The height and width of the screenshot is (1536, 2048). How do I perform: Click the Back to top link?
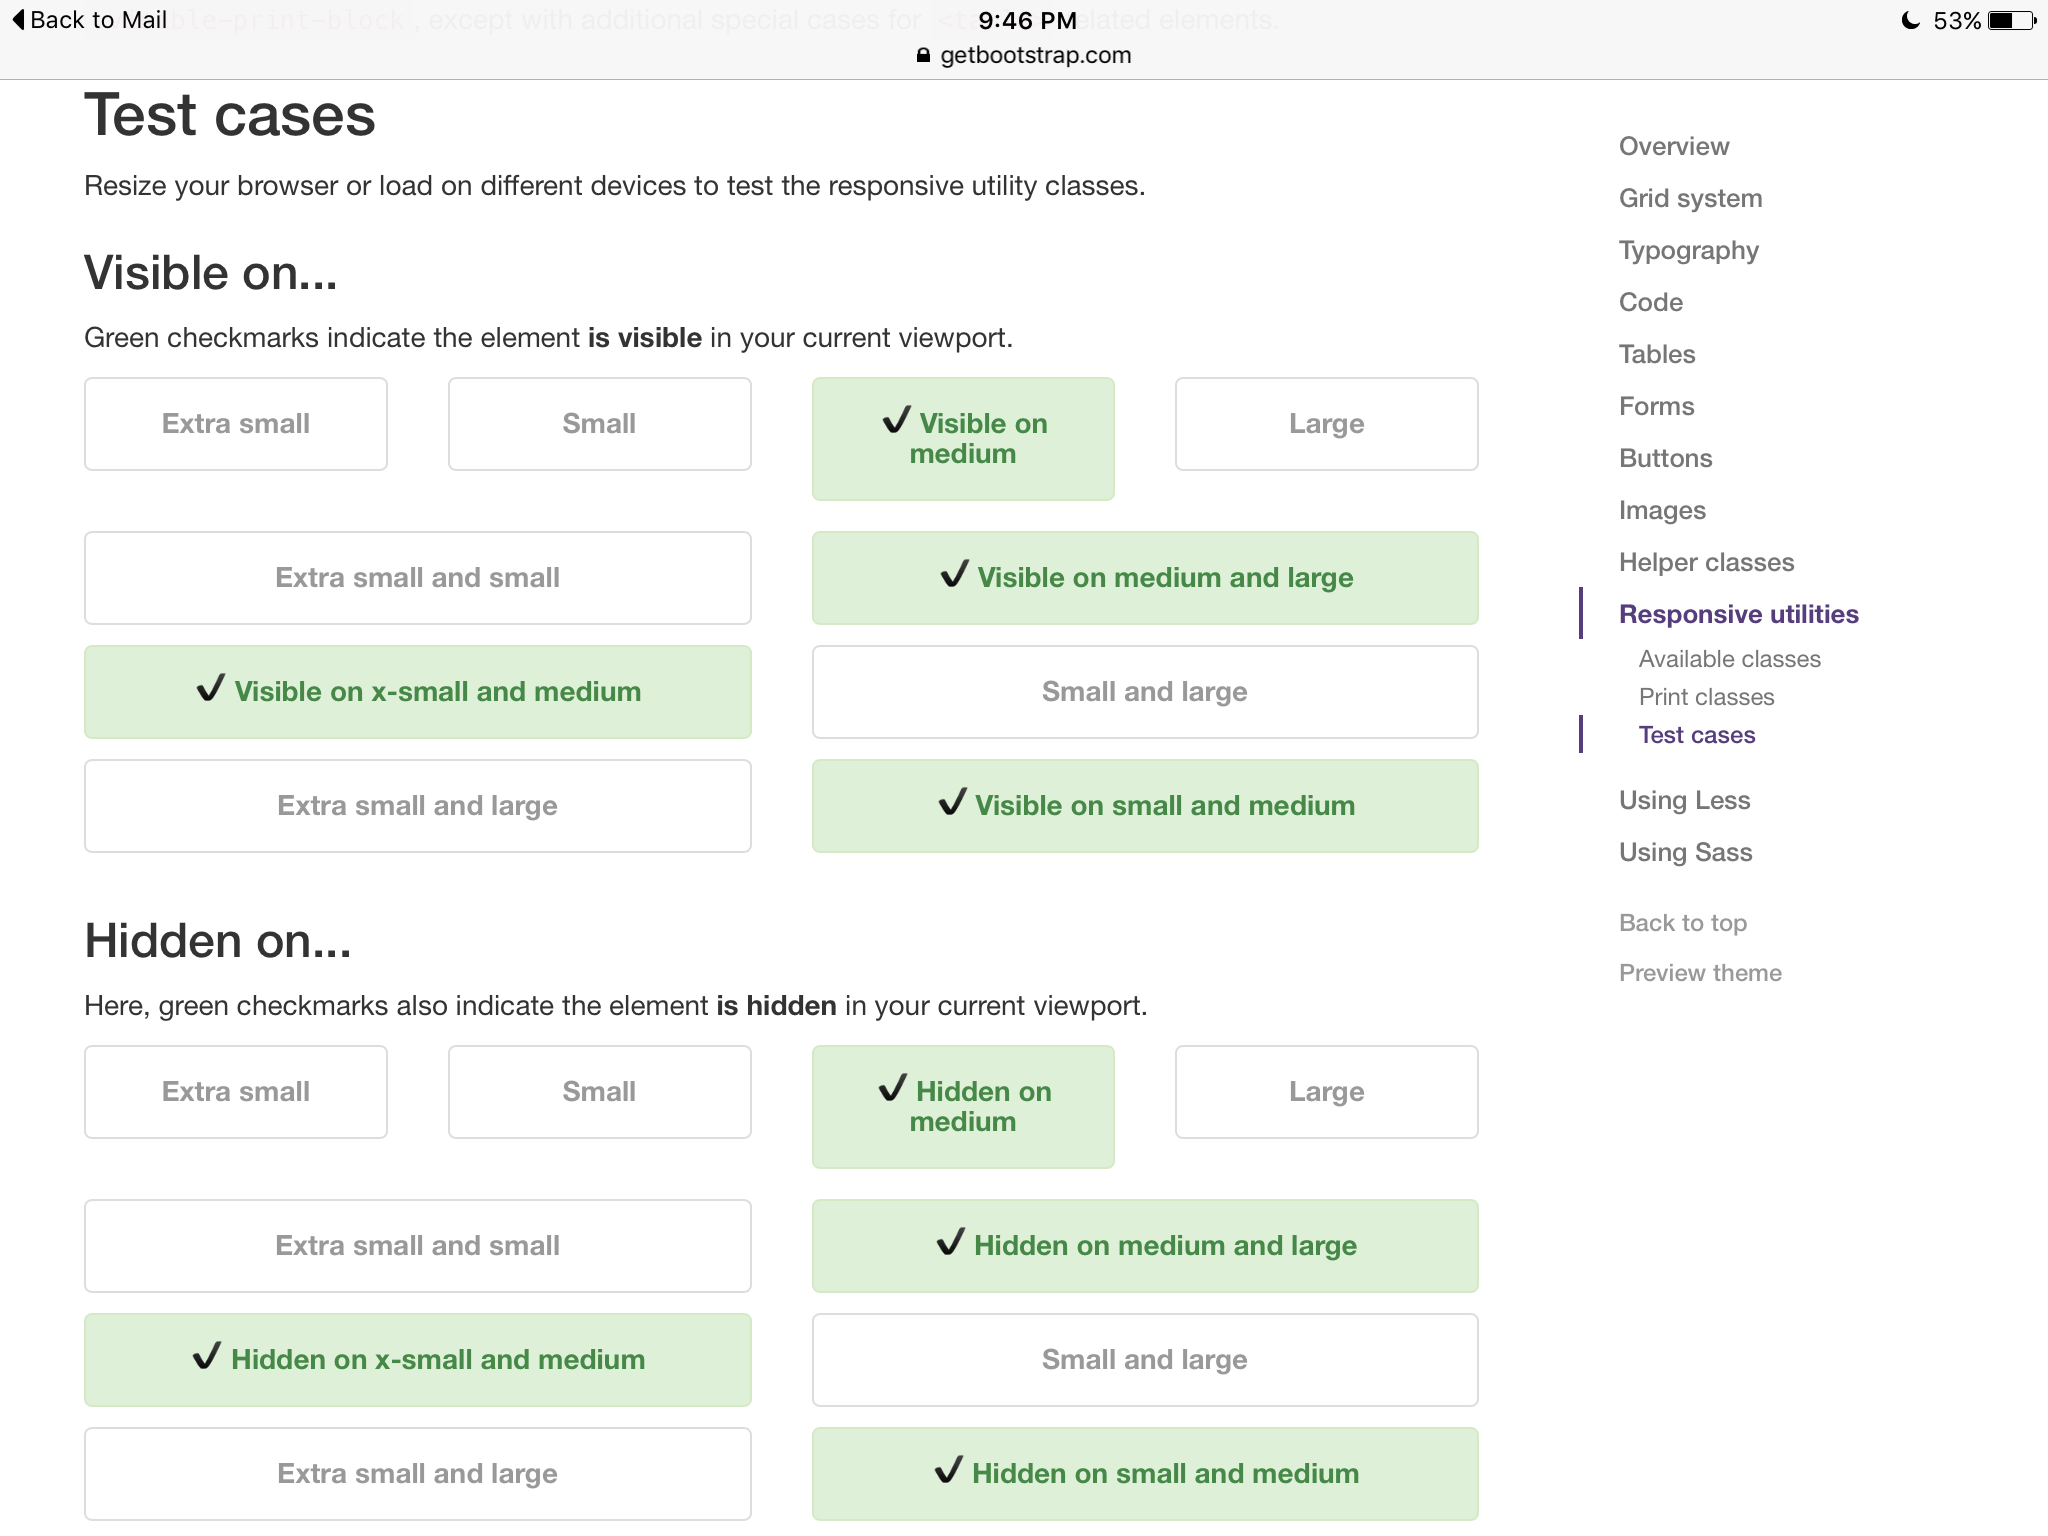click(1682, 923)
